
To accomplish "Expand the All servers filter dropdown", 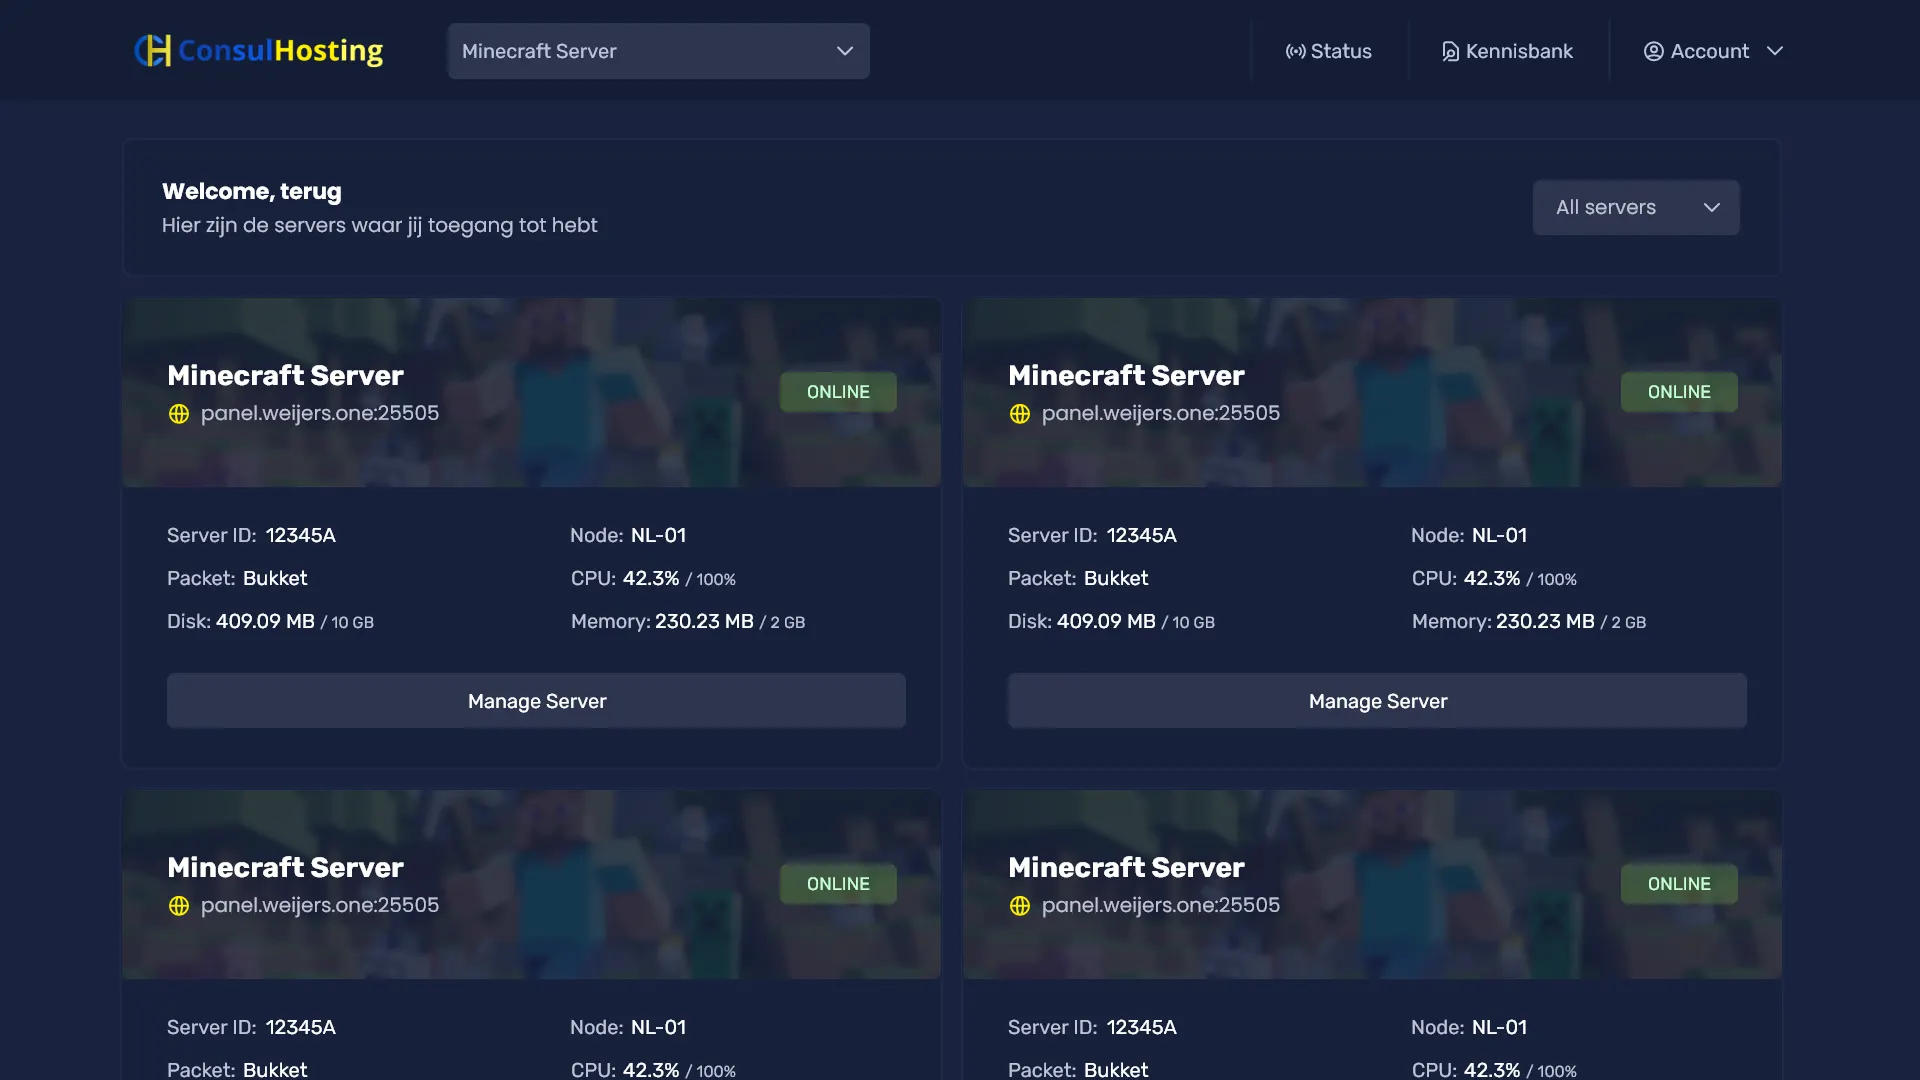I will pyautogui.click(x=1635, y=207).
